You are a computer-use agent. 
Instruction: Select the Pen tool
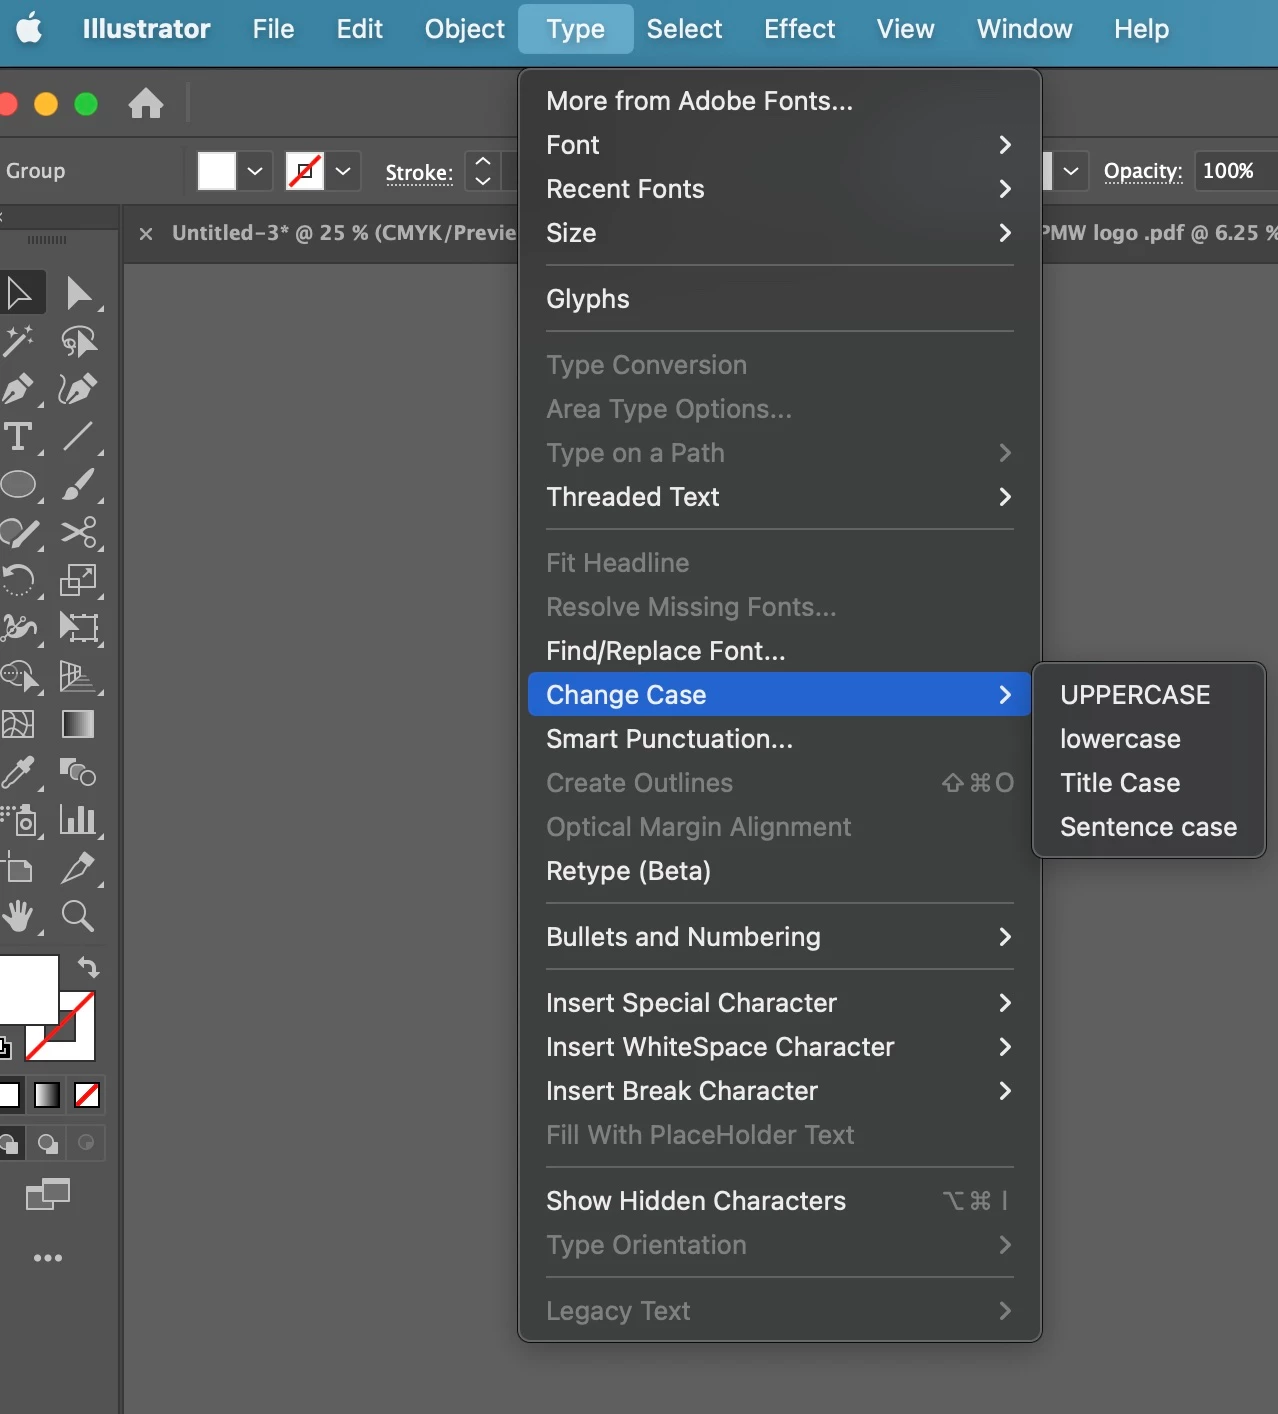click(20, 389)
